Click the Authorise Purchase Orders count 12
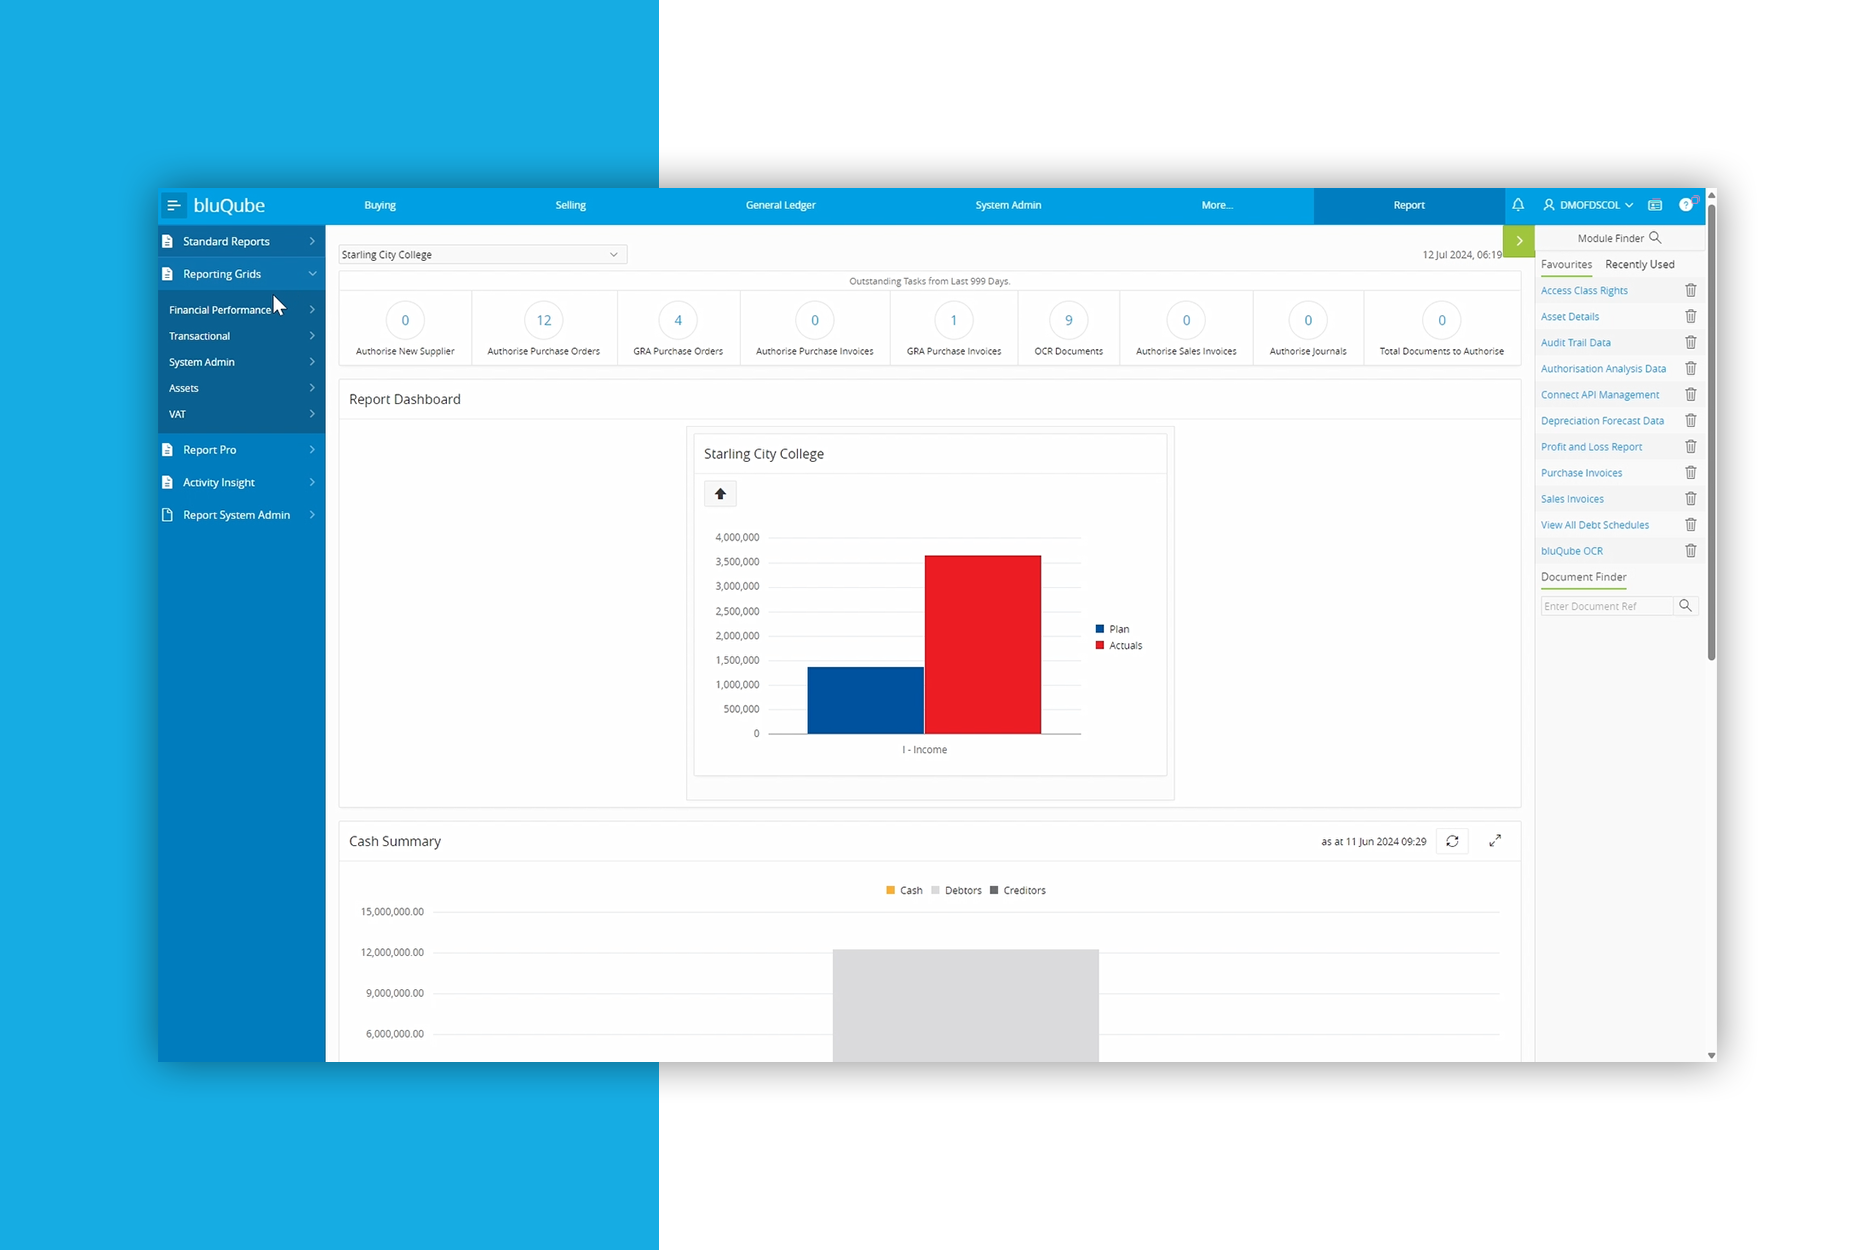The height and width of the screenshot is (1250, 1875). (544, 321)
